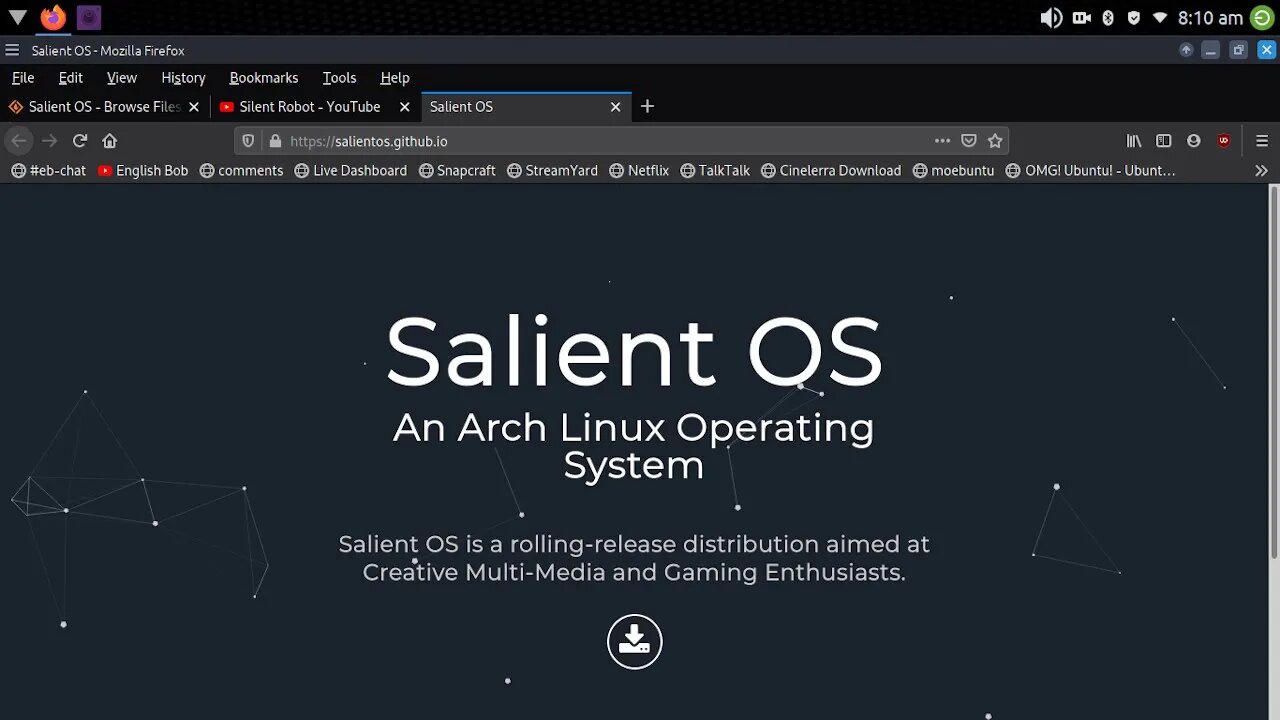Viewport: 1280px width, 720px height.
Task: Open the Firefox hamburger menu
Action: click(1262, 141)
